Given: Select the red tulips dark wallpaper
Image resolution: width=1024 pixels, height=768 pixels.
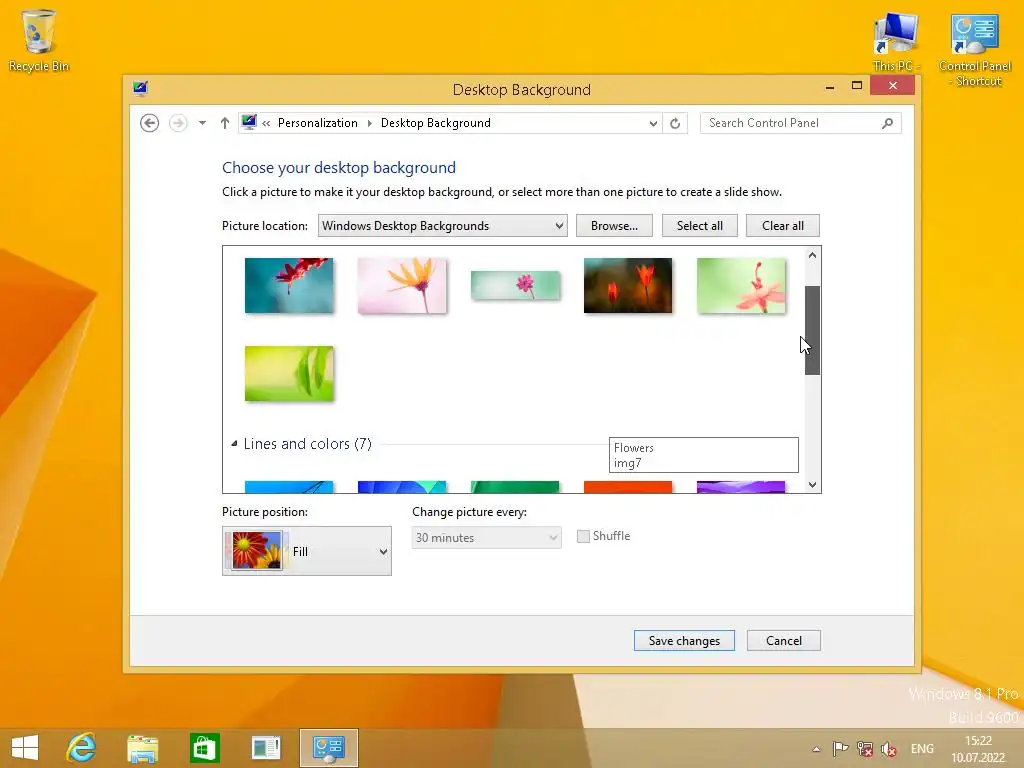Looking at the screenshot, I should click(x=628, y=285).
